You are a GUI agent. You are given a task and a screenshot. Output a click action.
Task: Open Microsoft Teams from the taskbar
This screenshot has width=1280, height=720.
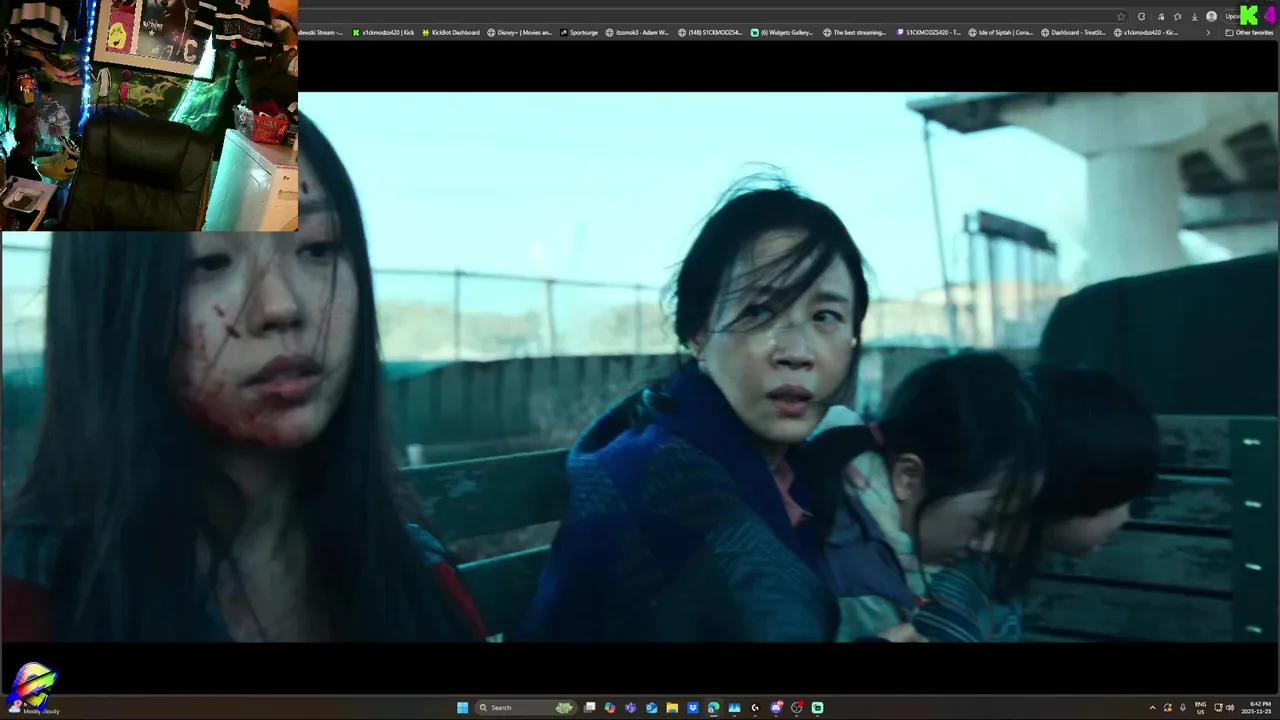tap(630, 708)
